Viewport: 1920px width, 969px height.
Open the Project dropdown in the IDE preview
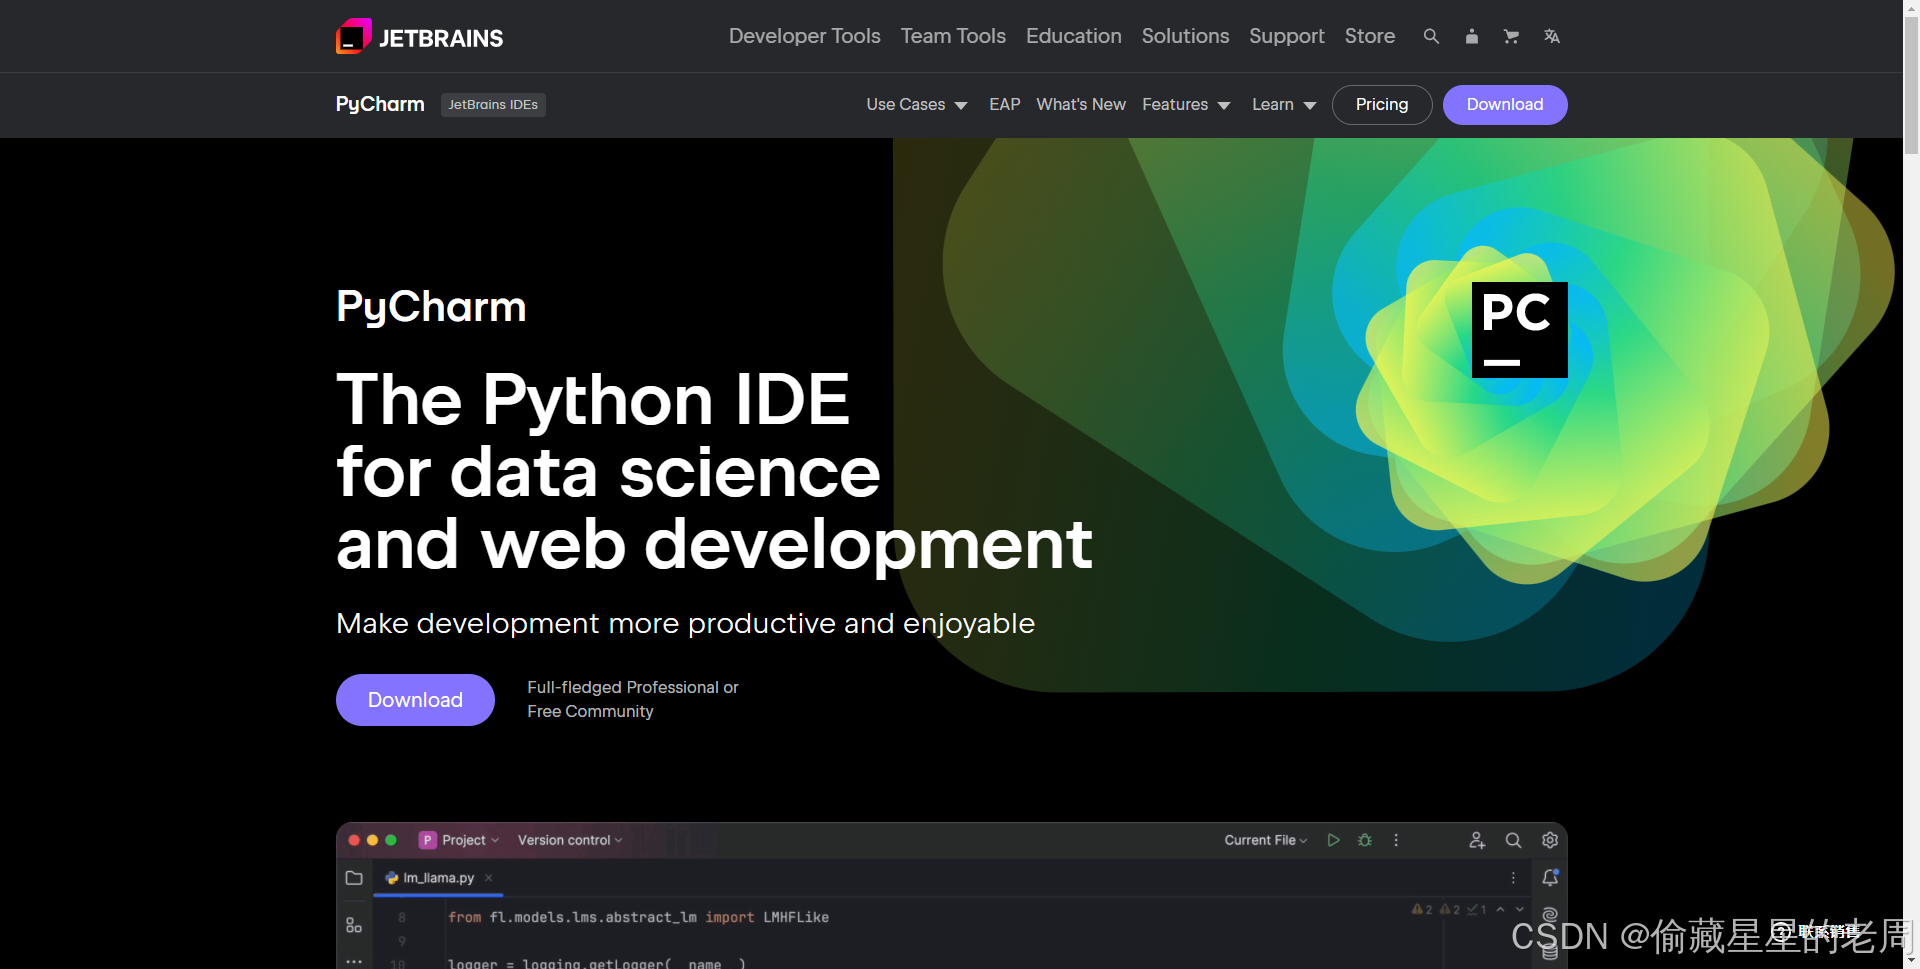[x=471, y=840]
